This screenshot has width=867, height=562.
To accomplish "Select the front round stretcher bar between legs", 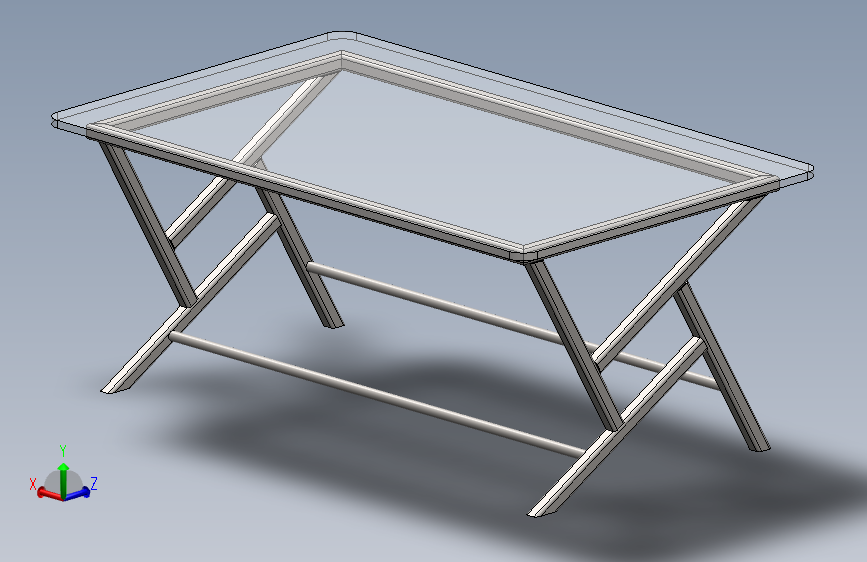I will 376,393.
